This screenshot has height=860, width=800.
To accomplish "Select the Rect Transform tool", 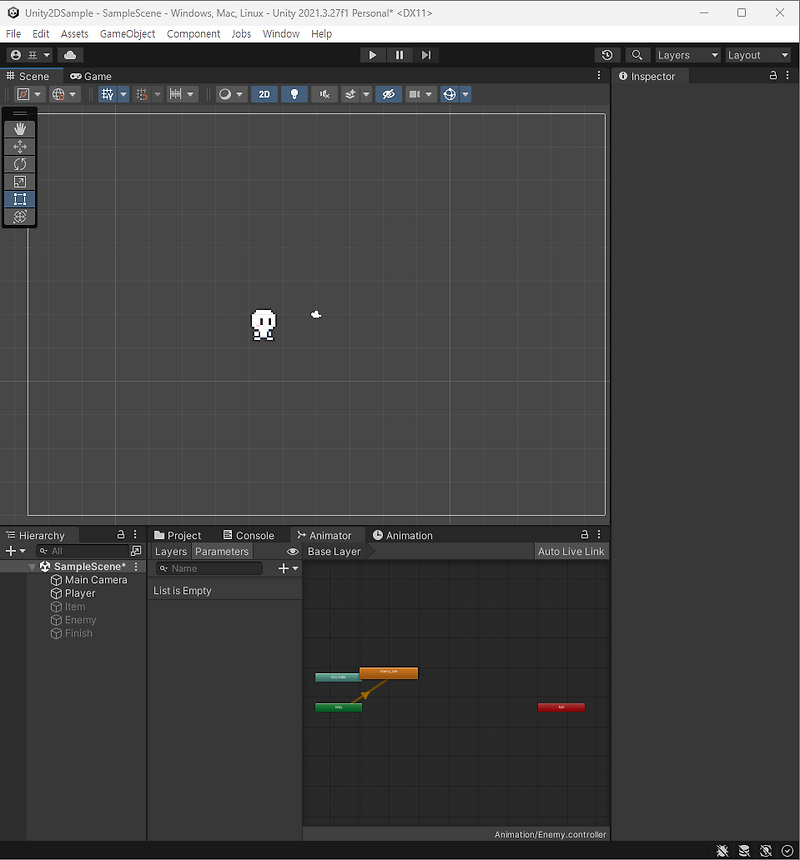I will [x=20, y=199].
